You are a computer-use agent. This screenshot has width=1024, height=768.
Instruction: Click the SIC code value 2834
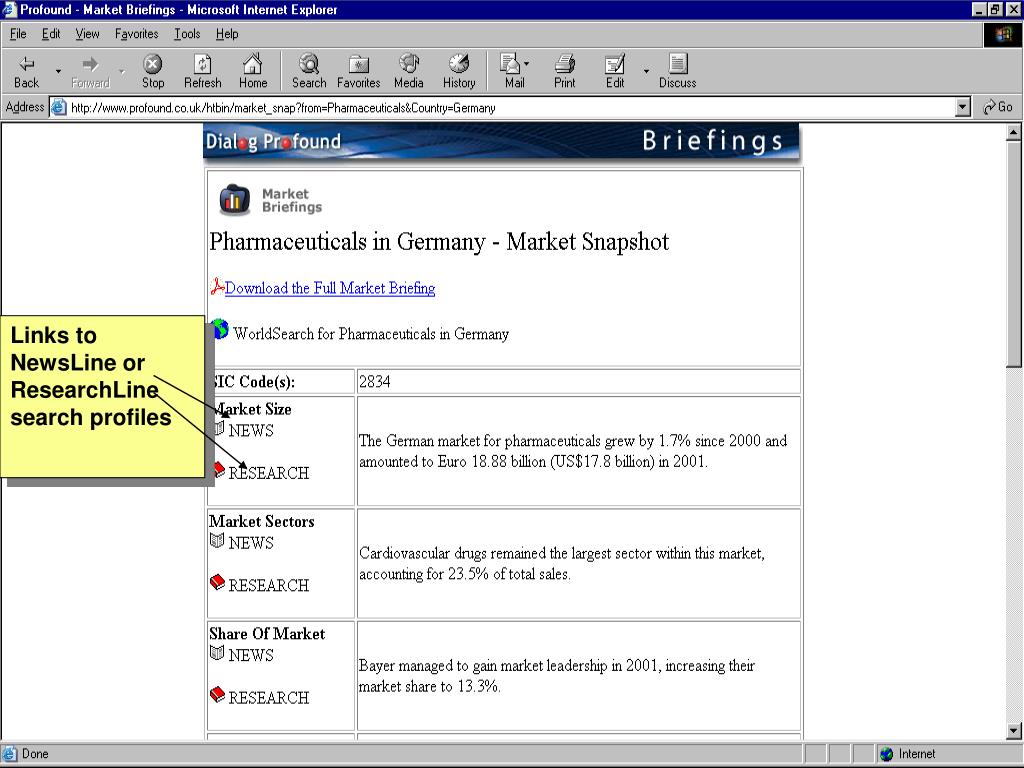pyautogui.click(x=375, y=381)
